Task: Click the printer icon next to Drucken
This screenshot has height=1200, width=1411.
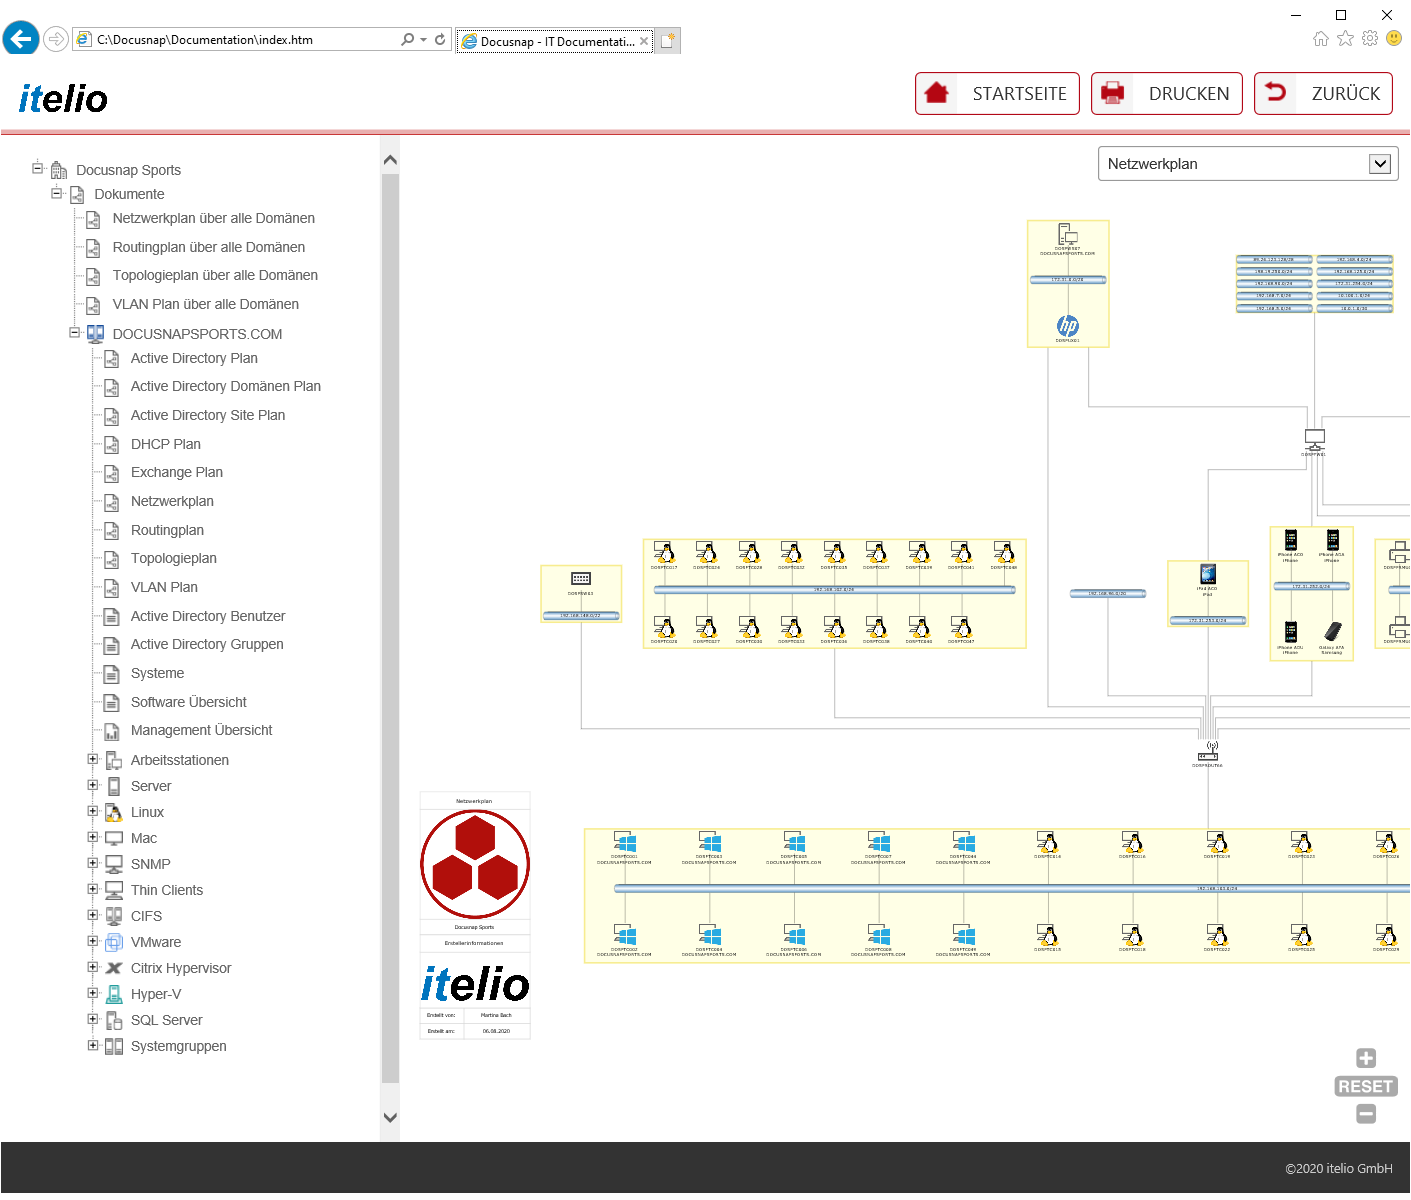Action: [x=1112, y=93]
